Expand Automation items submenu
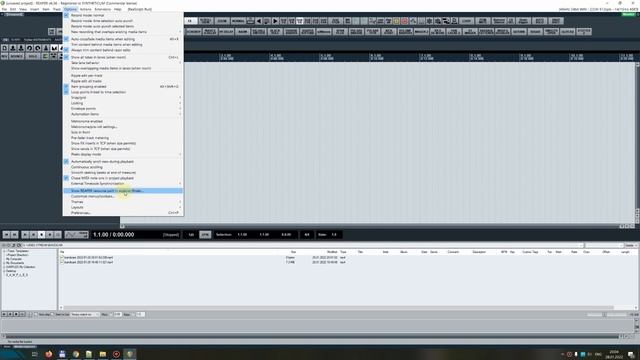The image size is (640, 360). pyautogui.click(x=123, y=114)
